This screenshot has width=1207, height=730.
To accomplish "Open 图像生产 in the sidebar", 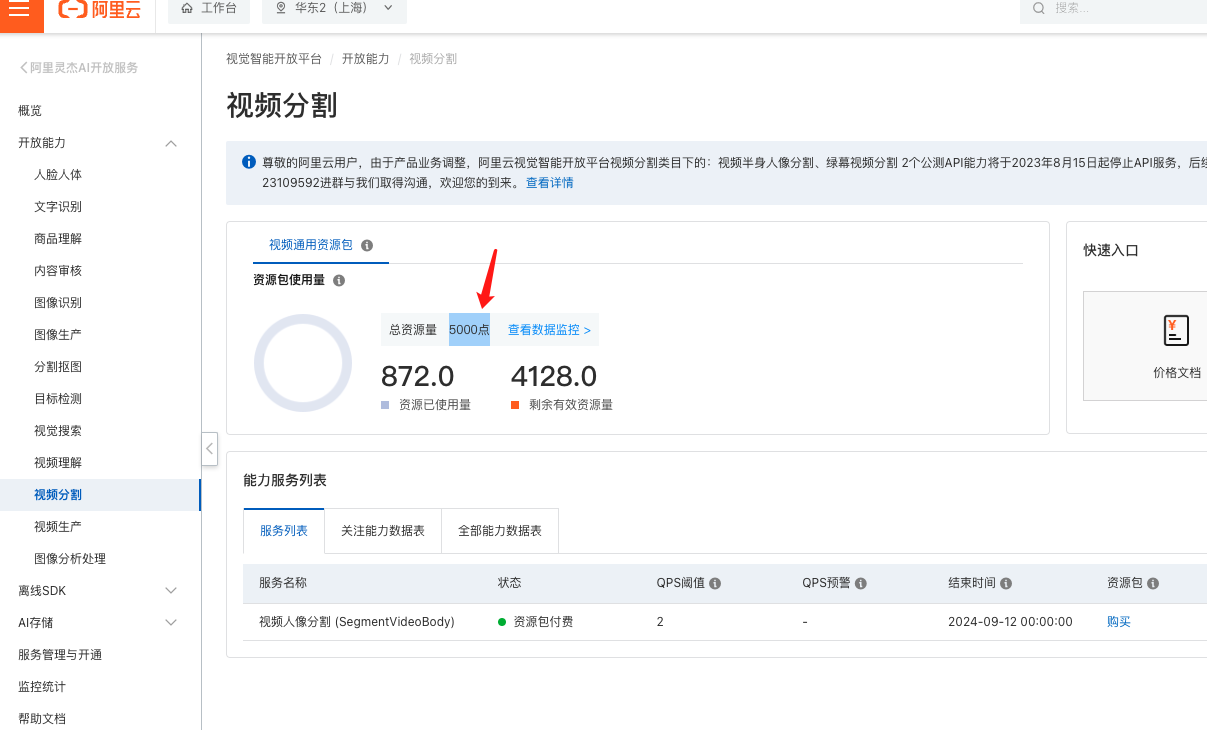I will click(58, 335).
